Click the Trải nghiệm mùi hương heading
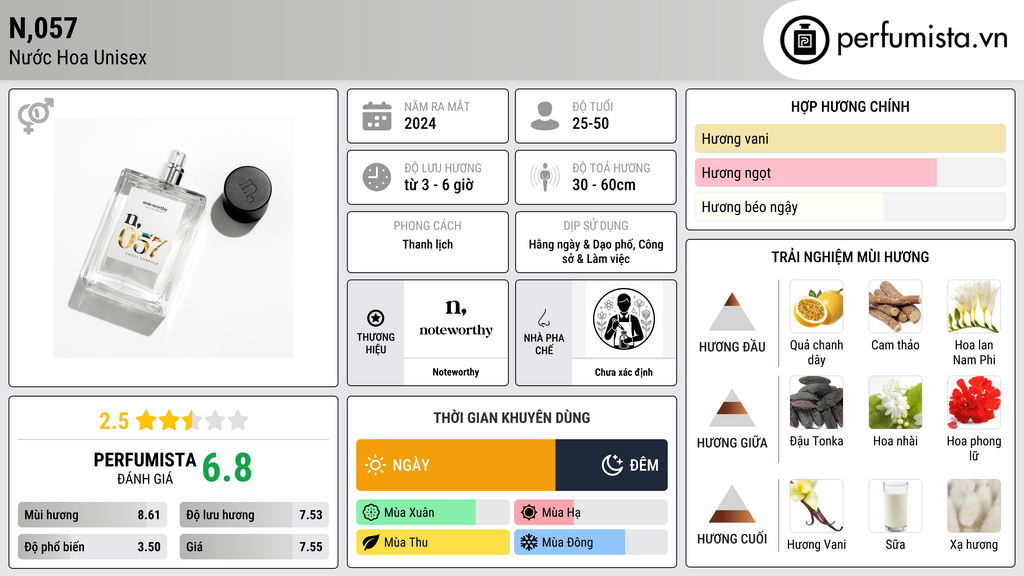 [x=850, y=257]
